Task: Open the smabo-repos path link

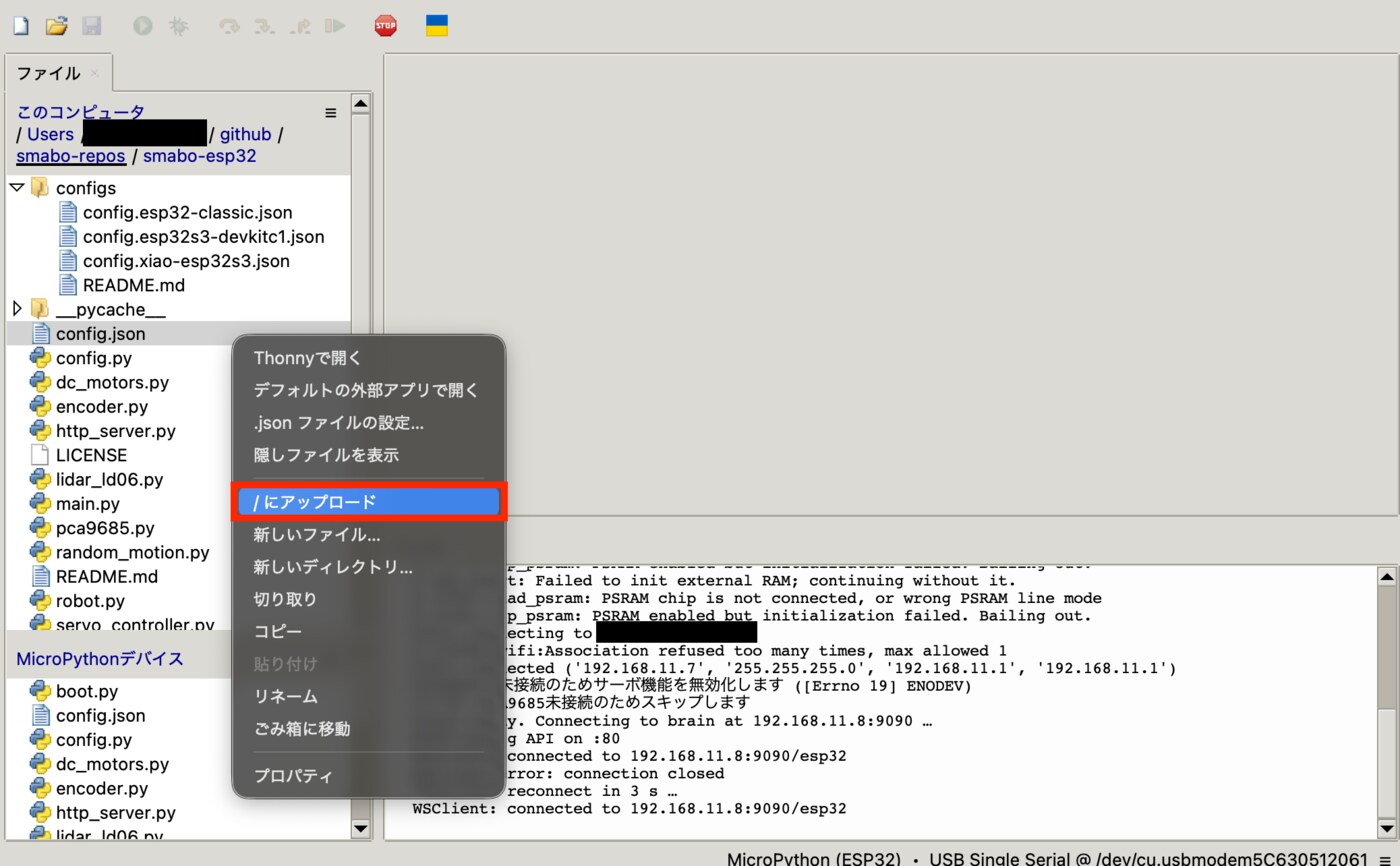Action: pyautogui.click(x=71, y=156)
